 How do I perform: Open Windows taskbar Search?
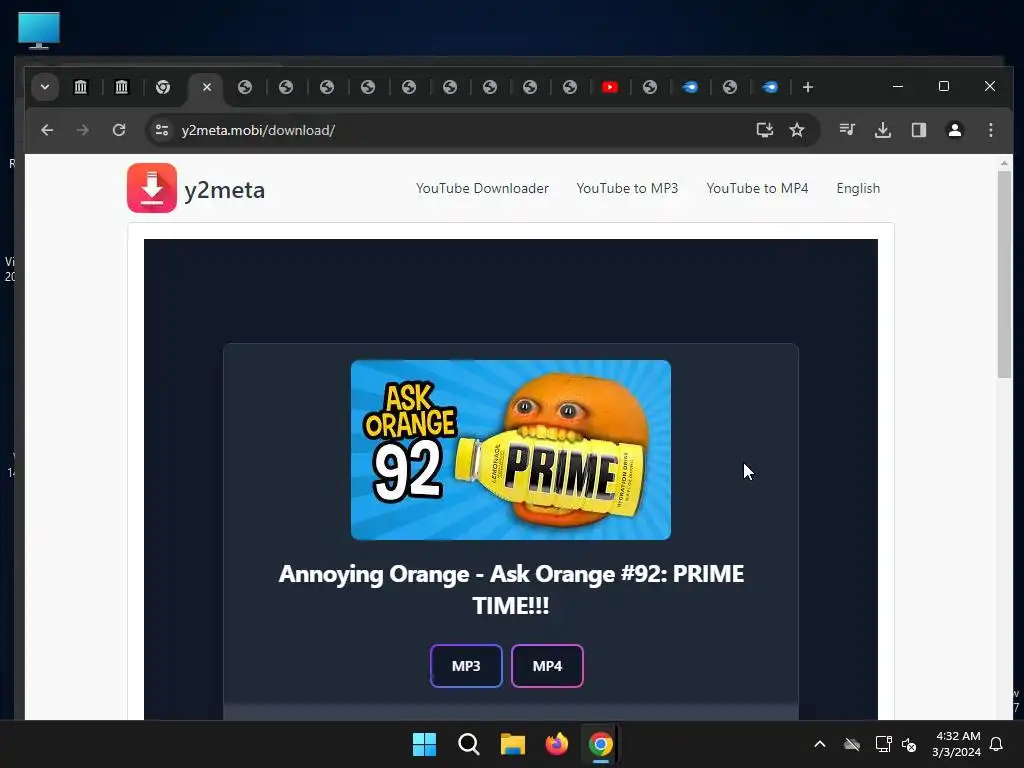468,744
